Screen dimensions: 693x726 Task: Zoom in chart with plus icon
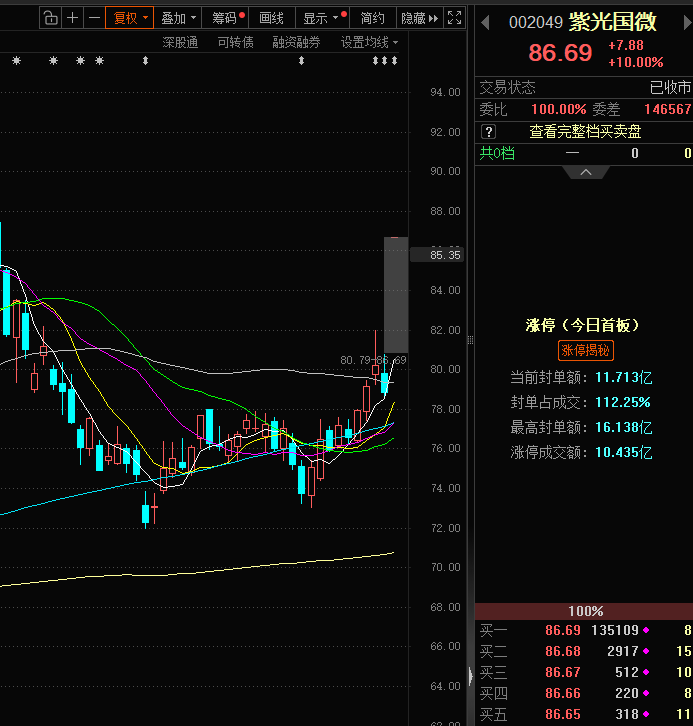[72, 19]
